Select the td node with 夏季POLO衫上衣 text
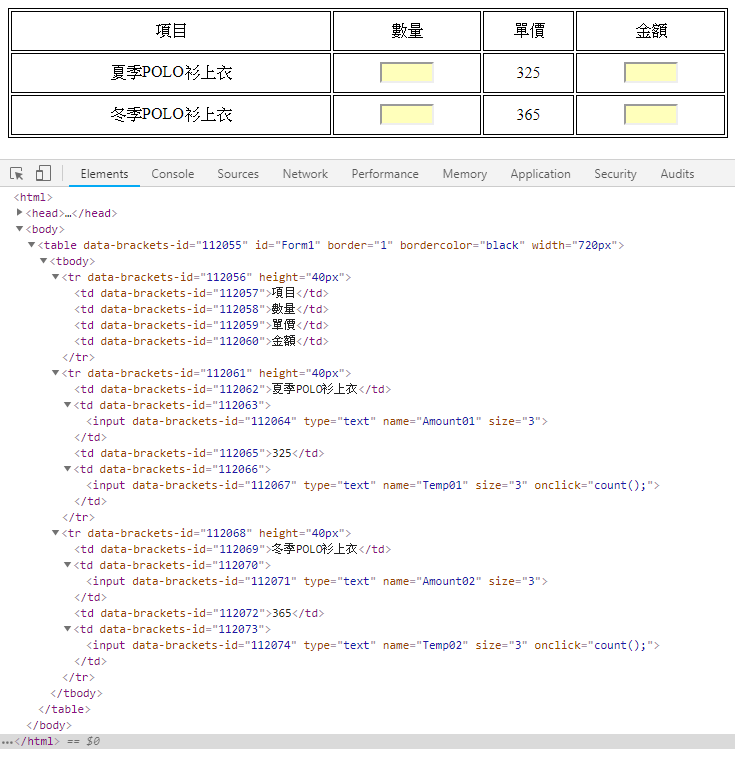 point(233,389)
